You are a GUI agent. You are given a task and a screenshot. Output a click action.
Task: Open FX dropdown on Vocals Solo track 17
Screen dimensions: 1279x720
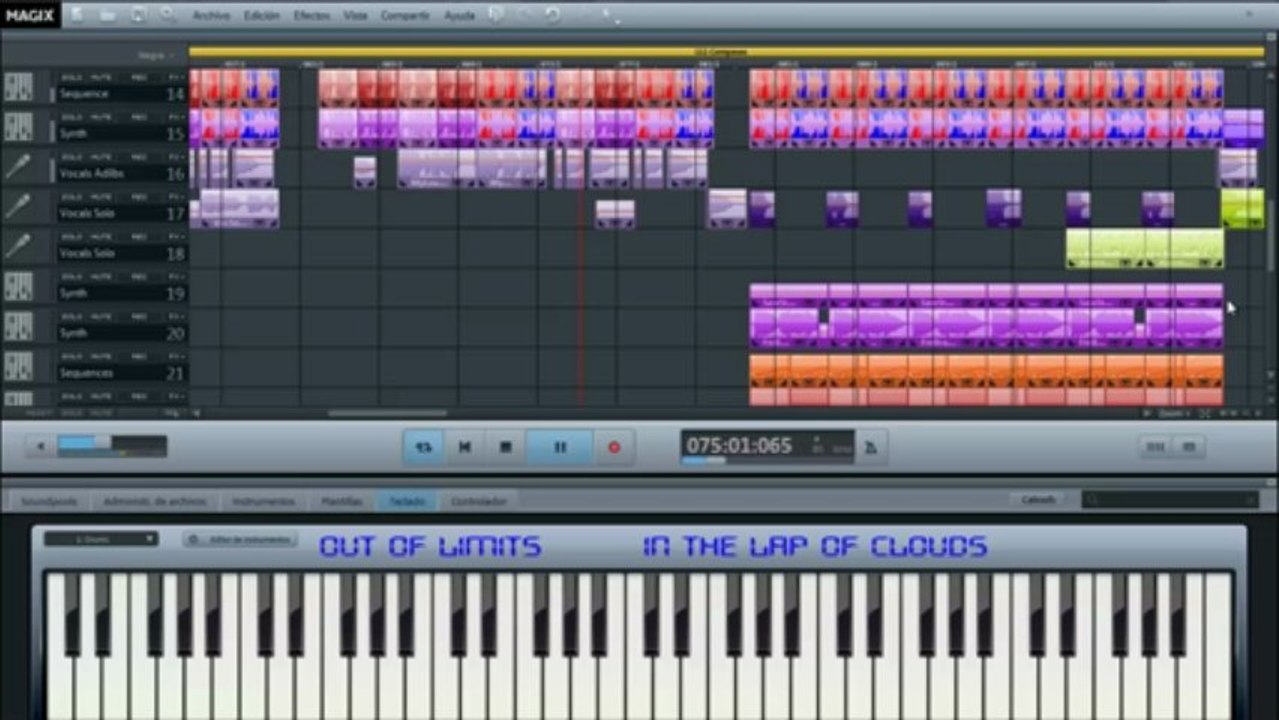coord(176,197)
